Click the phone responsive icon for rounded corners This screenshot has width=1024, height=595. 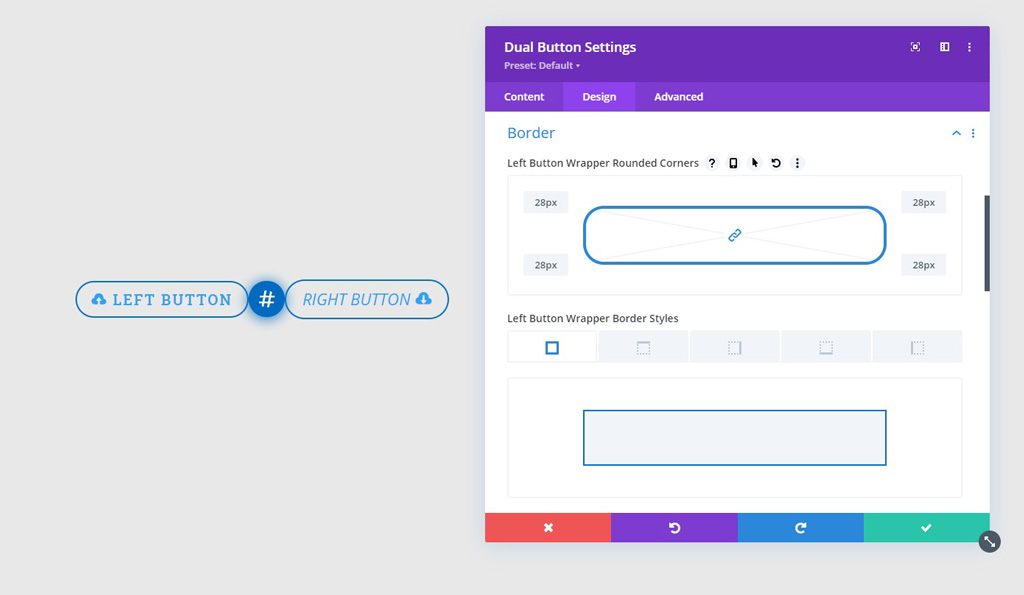[x=733, y=163]
